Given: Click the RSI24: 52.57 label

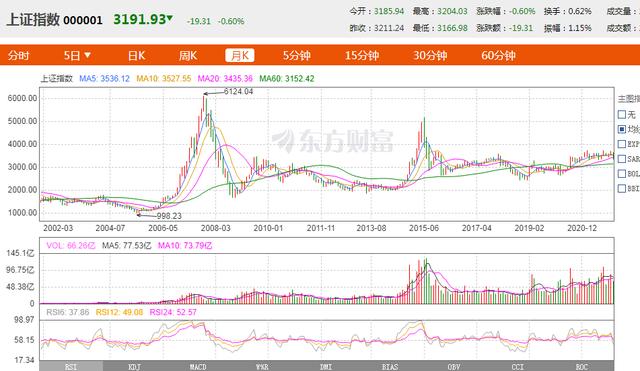Looking at the screenshot, I should (x=173, y=312).
